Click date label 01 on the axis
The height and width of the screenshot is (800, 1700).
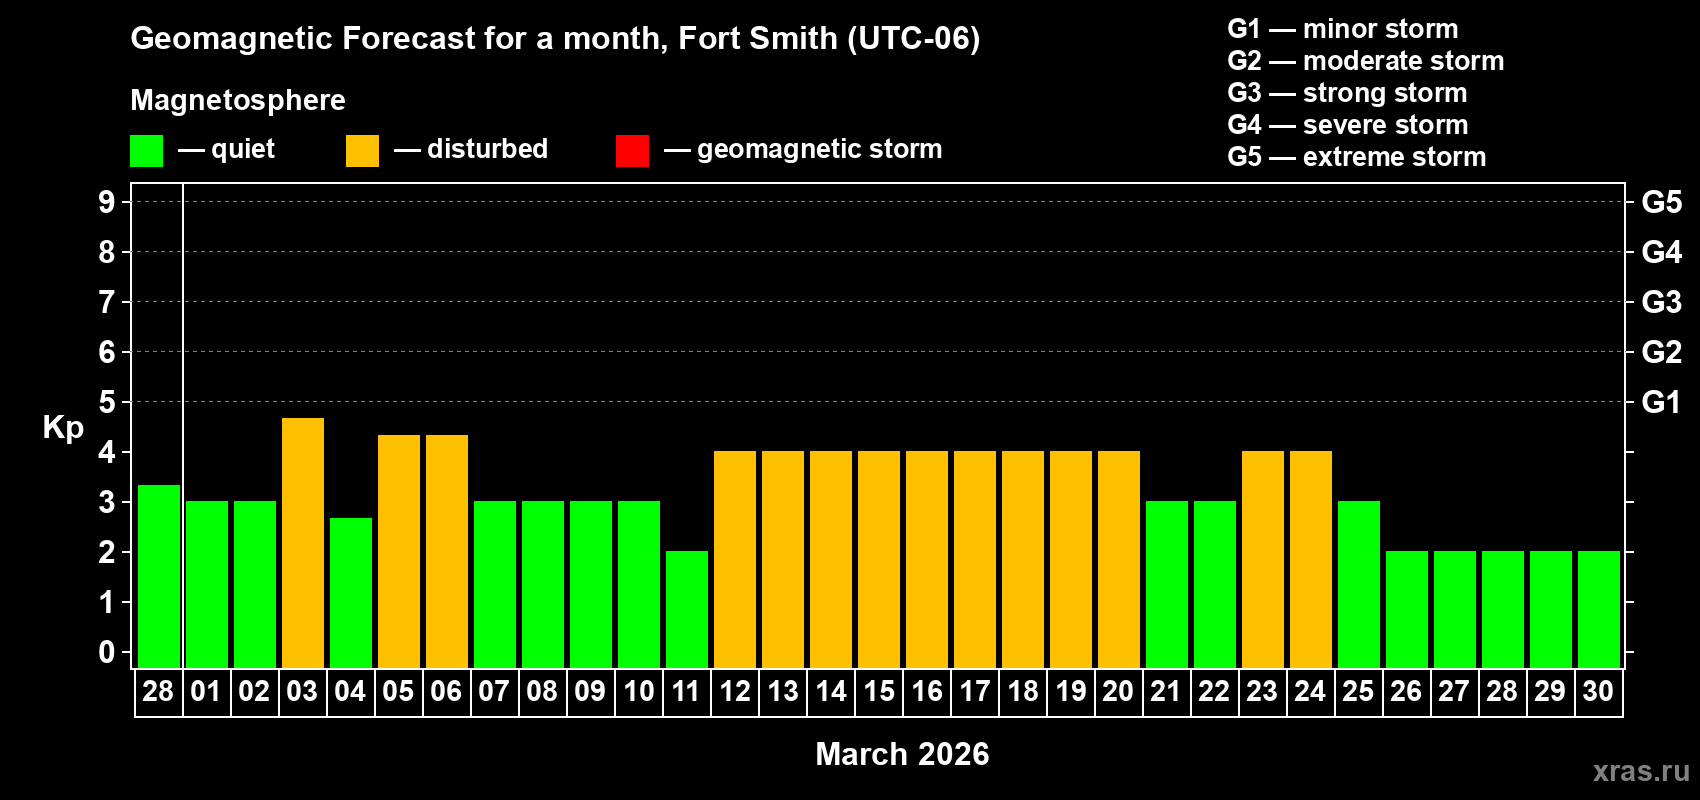coord(206,691)
